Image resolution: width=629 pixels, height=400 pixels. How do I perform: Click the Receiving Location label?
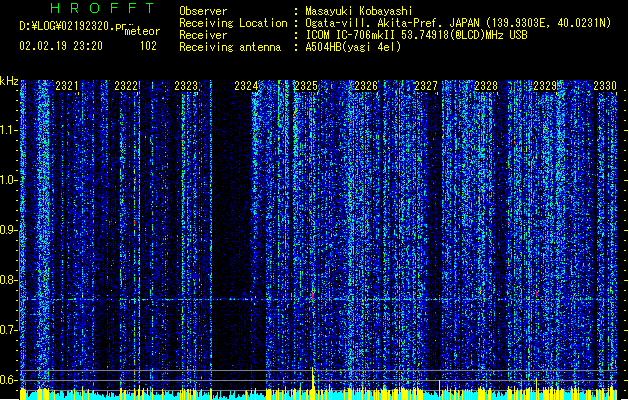[x=233, y=23]
